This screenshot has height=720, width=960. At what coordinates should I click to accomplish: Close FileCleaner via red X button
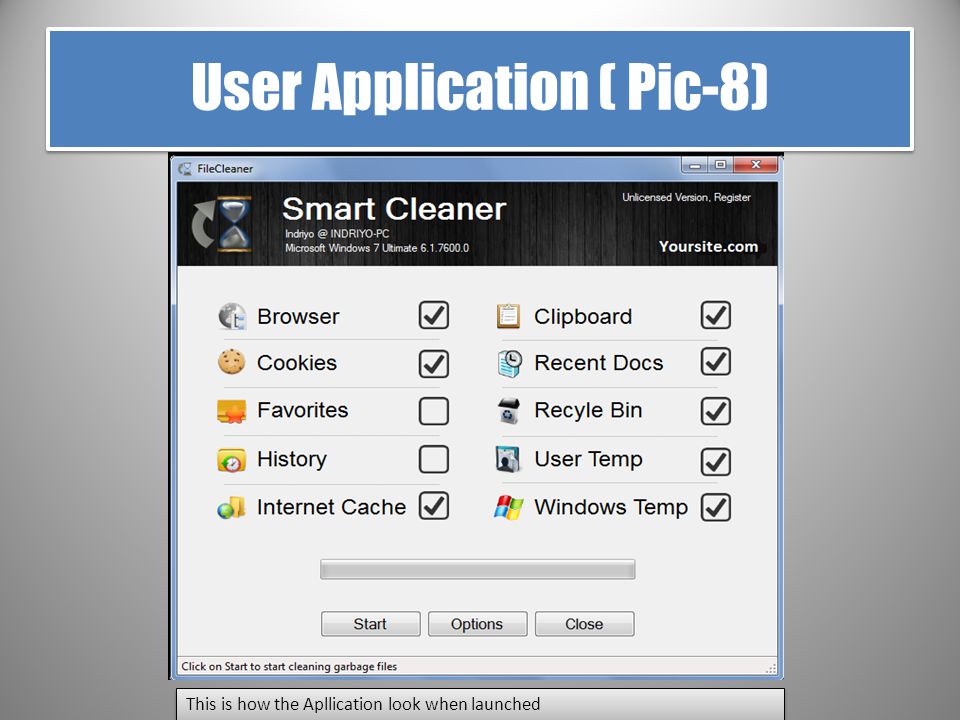click(x=756, y=165)
